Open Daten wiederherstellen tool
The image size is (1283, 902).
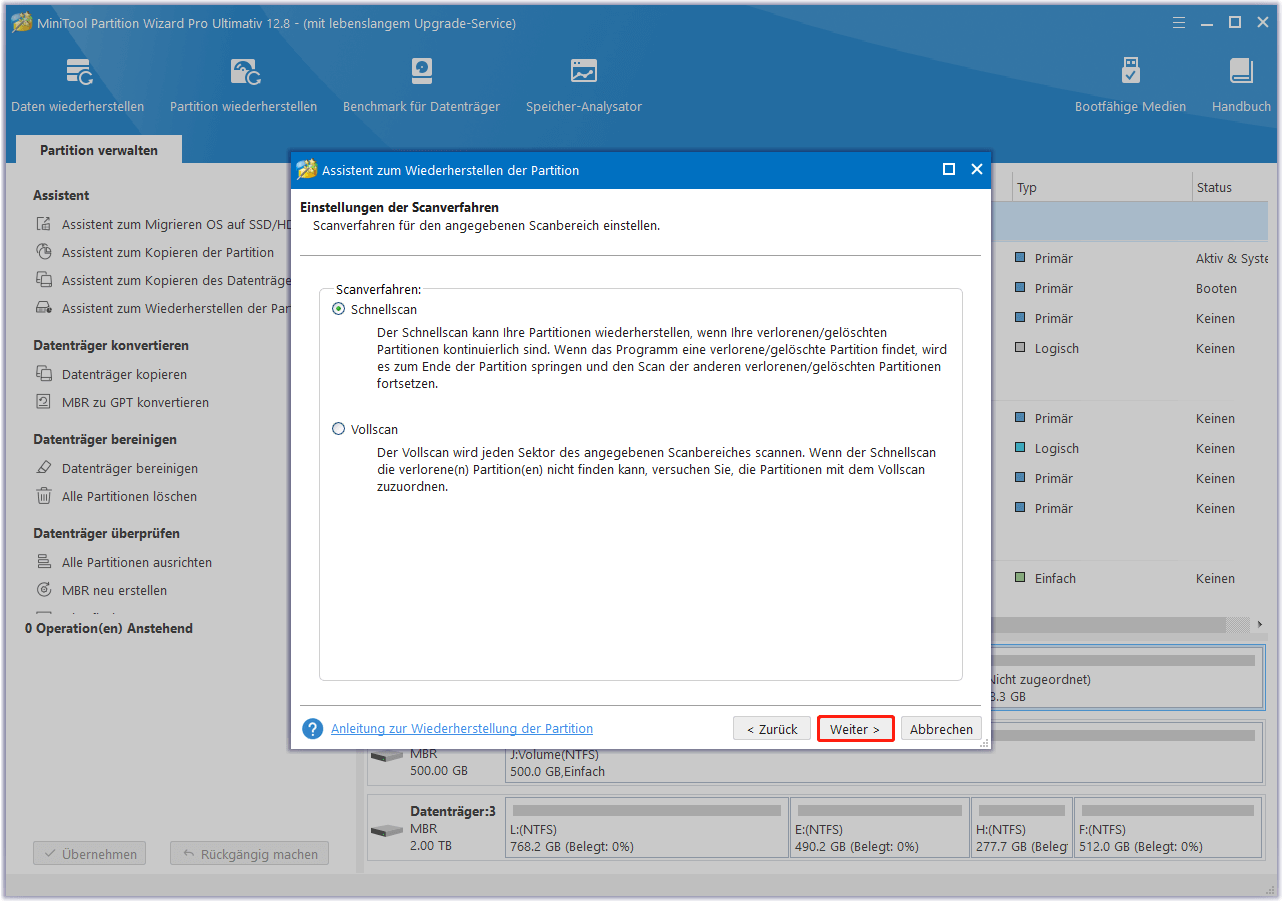pyautogui.click(x=78, y=85)
